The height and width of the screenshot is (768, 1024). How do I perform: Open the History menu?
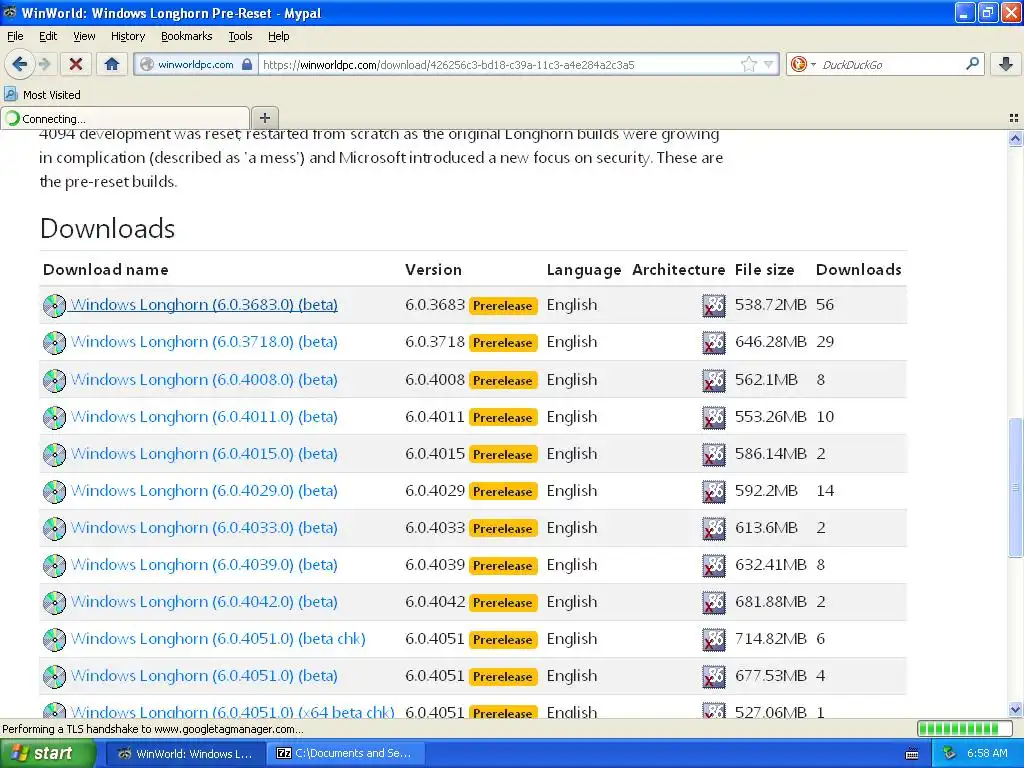coord(127,36)
